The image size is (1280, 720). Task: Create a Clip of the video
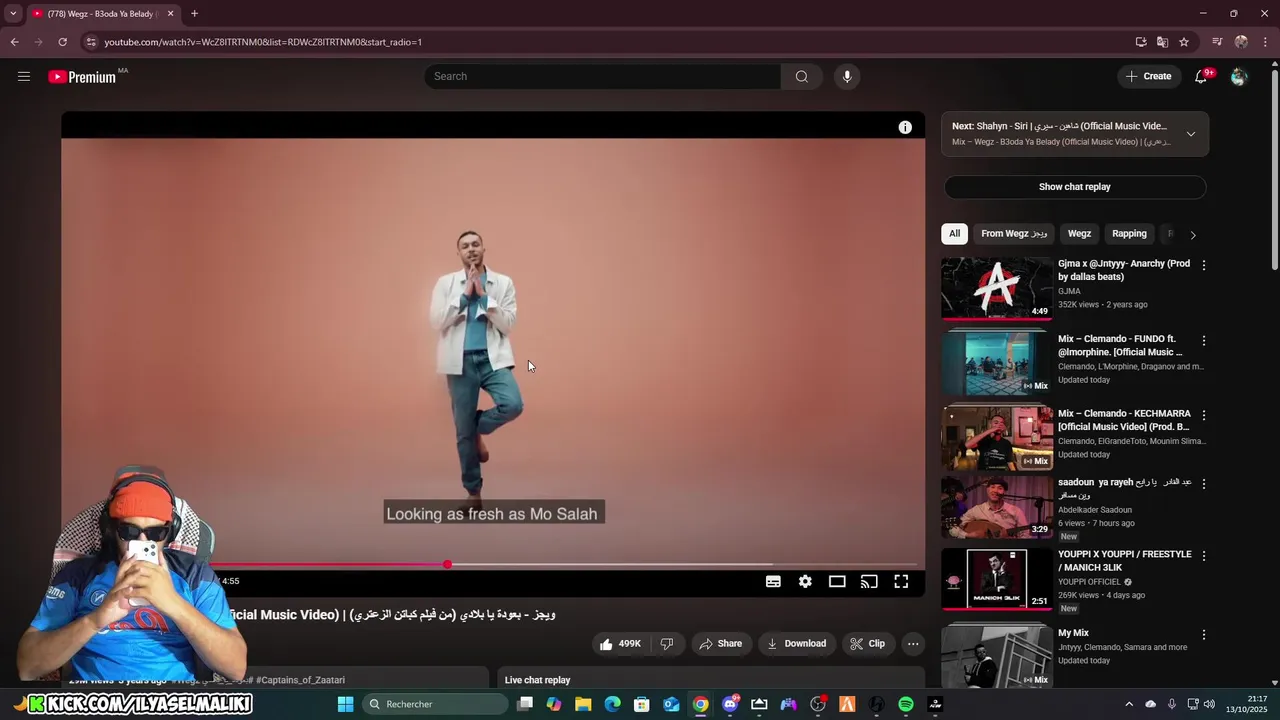click(867, 644)
